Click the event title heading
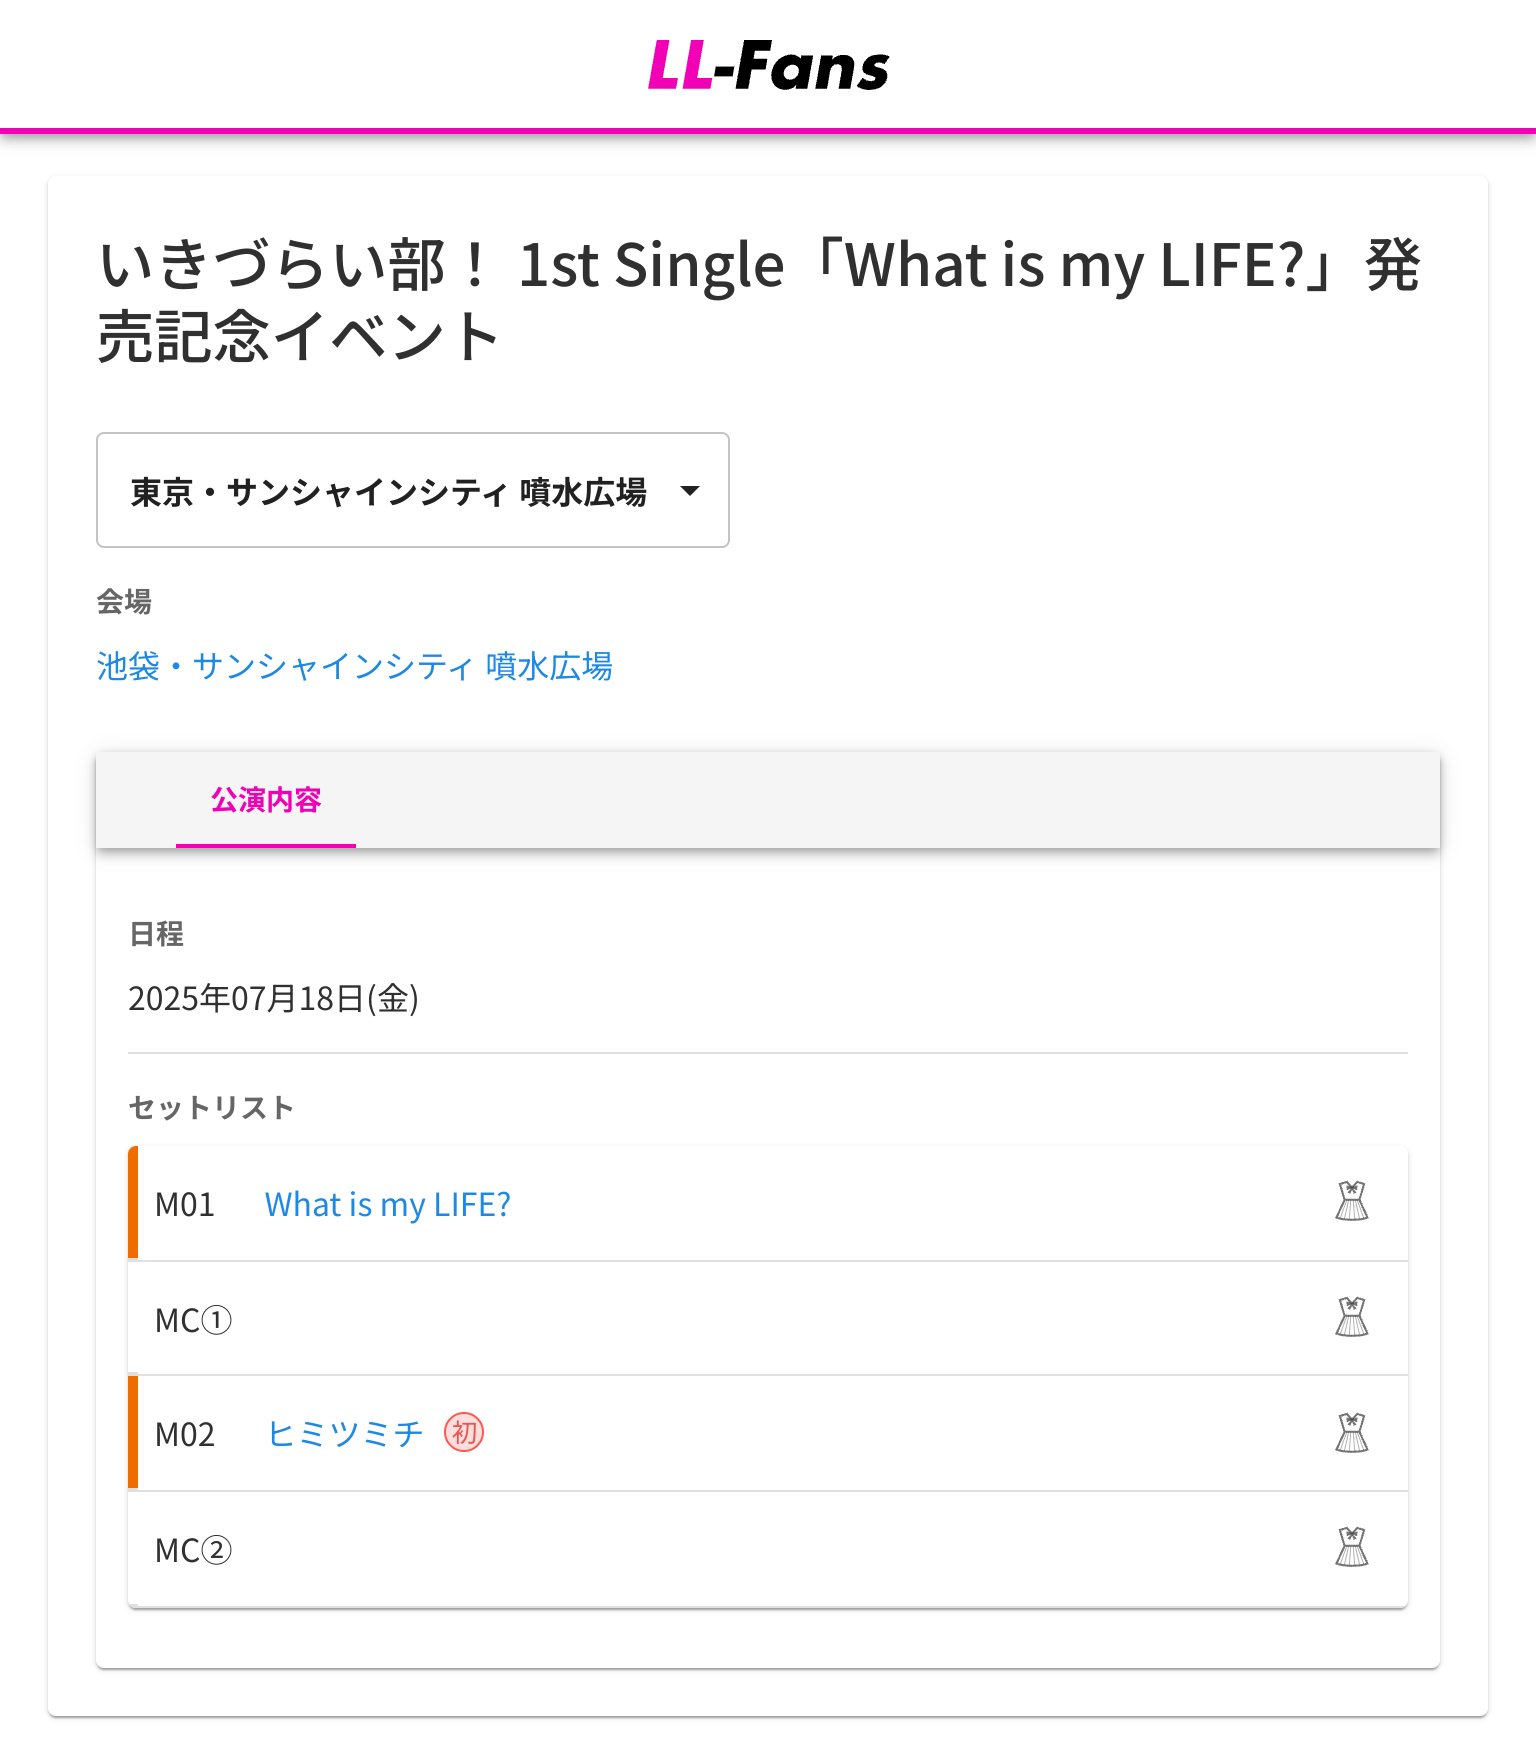The width and height of the screenshot is (1536, 1764). [759, 300]
